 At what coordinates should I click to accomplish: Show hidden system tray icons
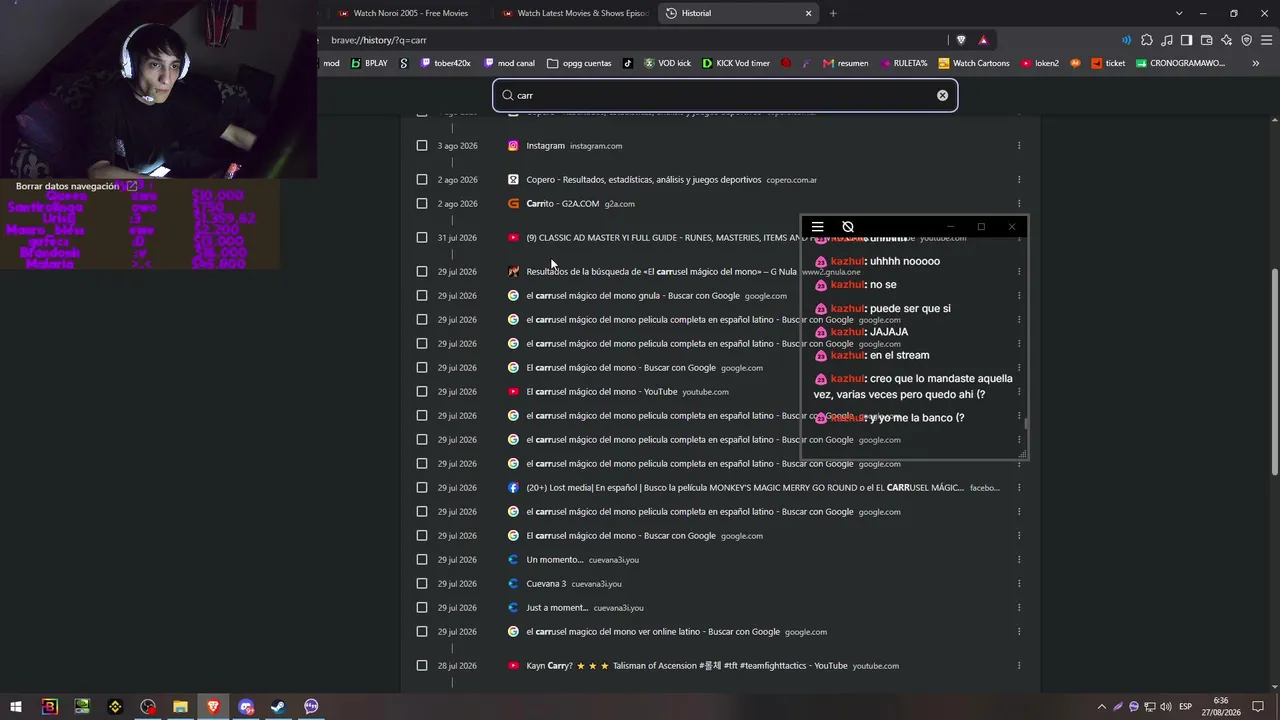(x=1102, y=707)
